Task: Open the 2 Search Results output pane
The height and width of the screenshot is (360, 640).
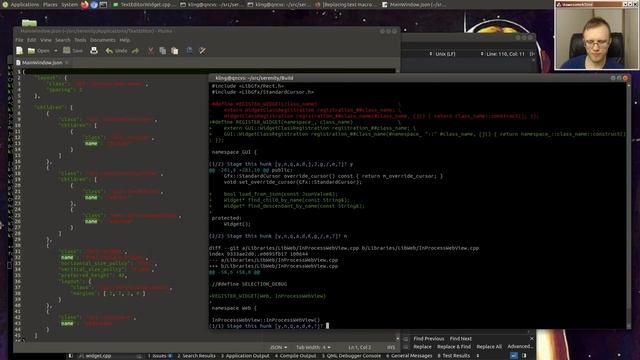Action: point(196,356)
